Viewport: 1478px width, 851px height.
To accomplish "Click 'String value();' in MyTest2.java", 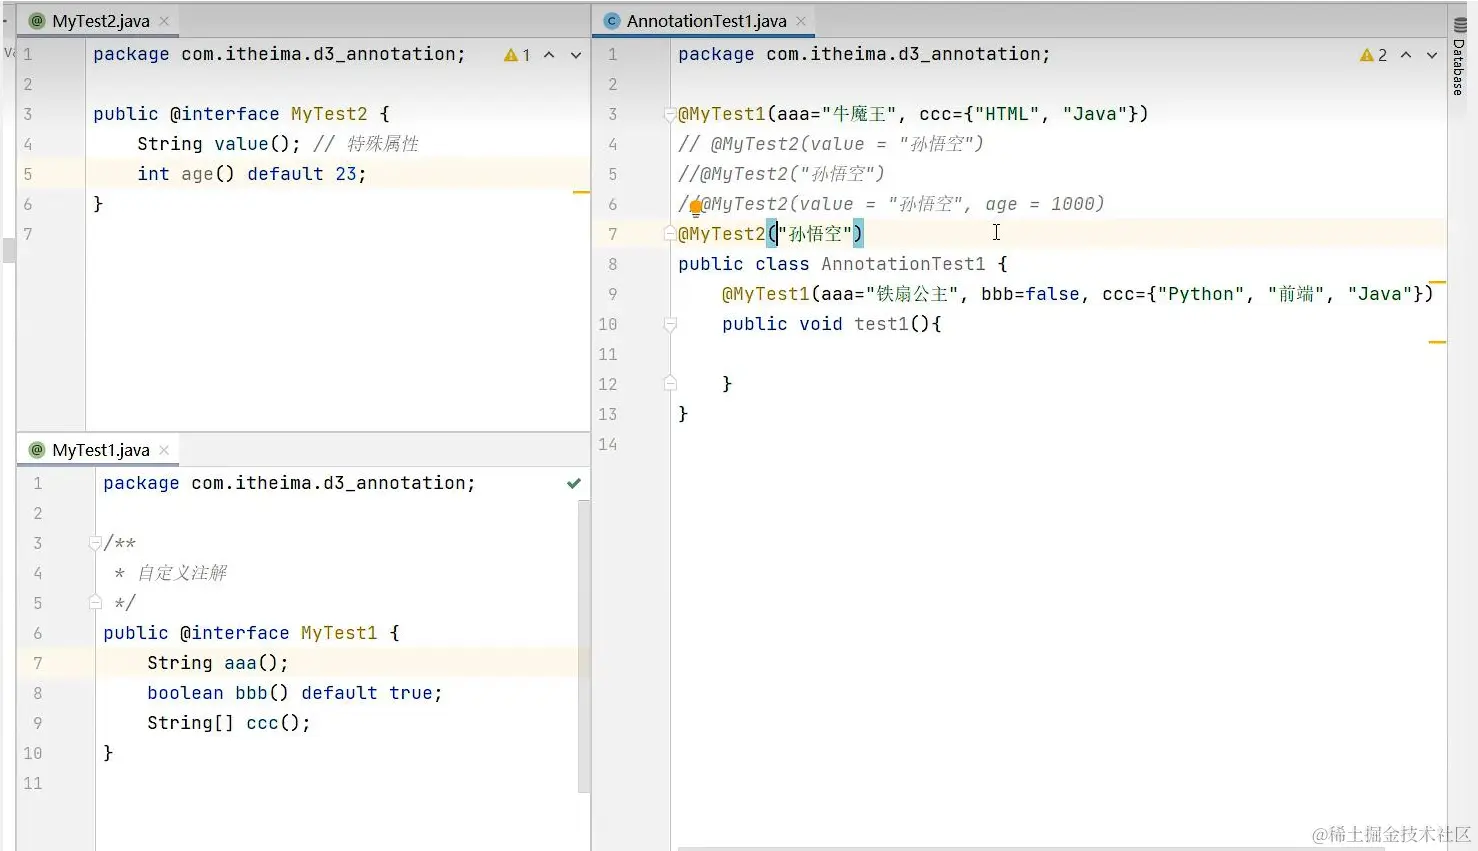I will click(219, 144).
